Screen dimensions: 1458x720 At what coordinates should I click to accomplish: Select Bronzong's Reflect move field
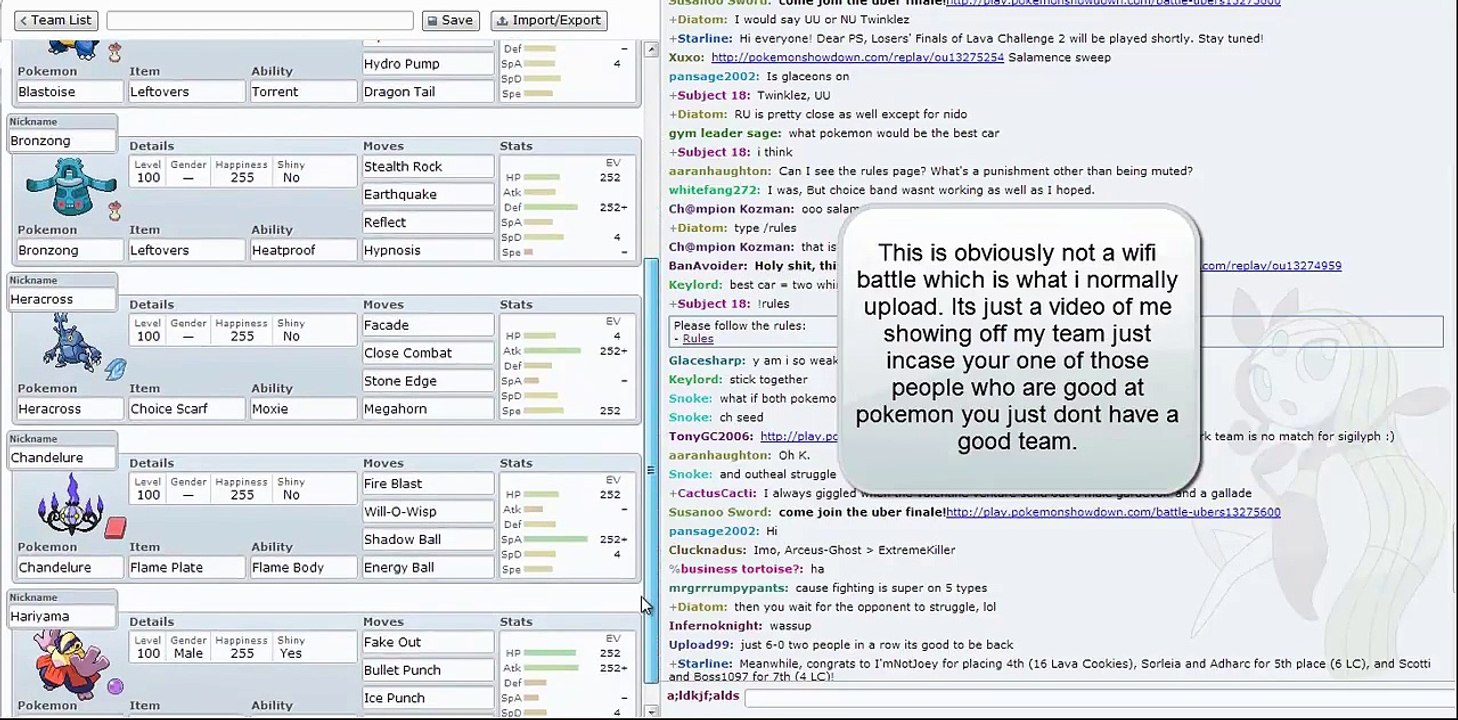[x=428, y=223]
